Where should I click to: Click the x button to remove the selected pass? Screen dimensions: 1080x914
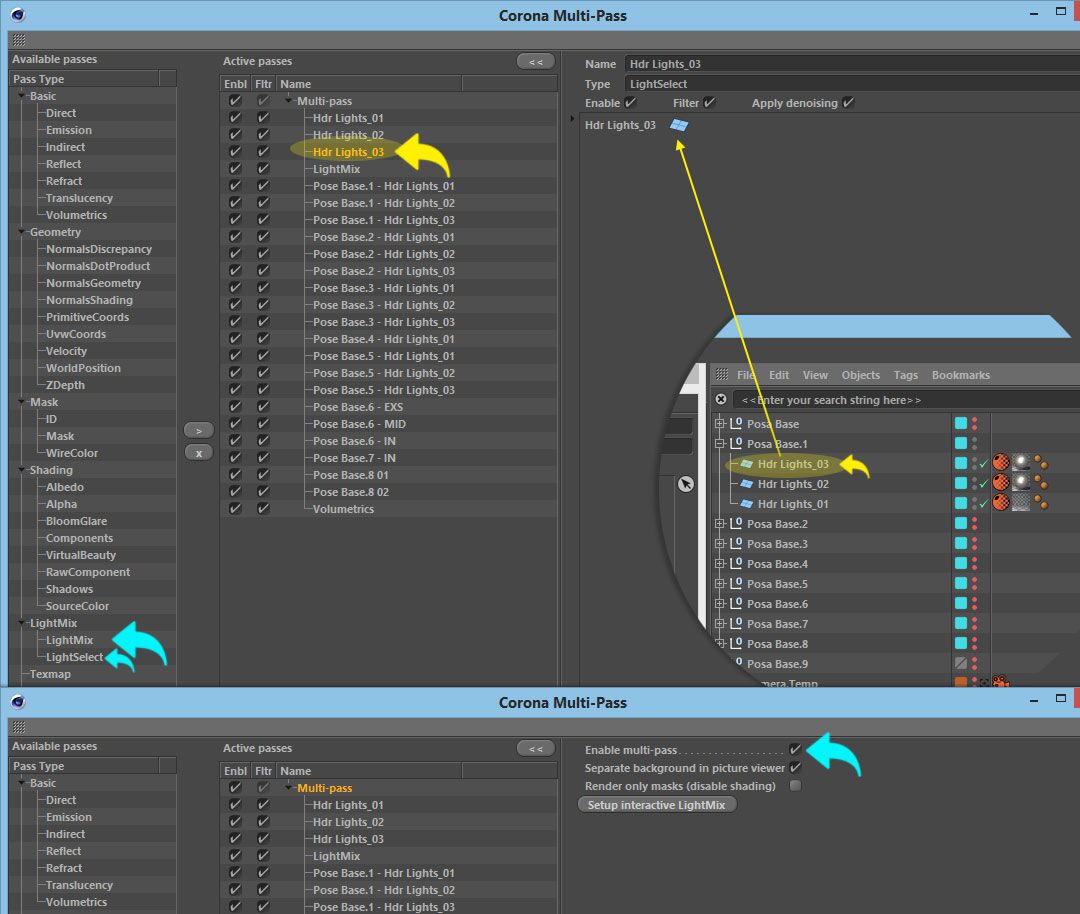click(x=199, y=453)
